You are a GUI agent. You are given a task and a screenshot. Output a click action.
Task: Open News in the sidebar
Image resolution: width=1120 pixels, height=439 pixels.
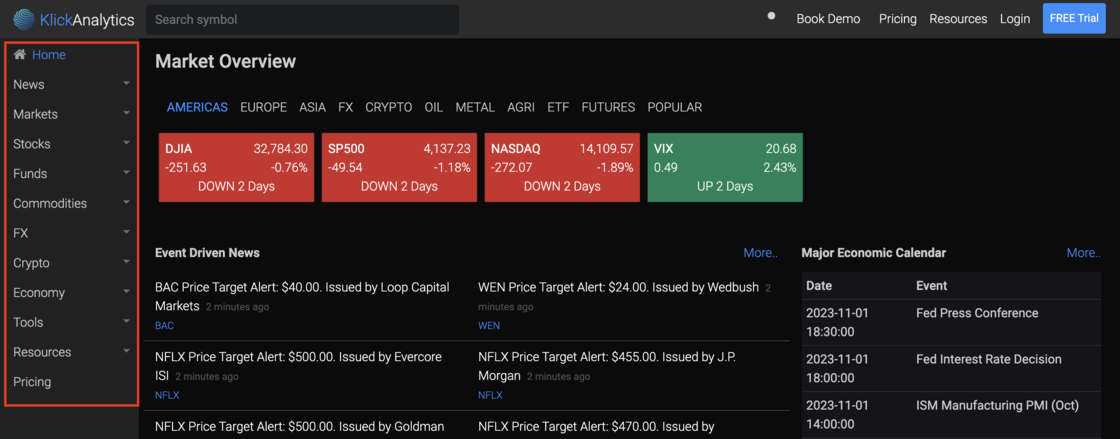(29, 84)
